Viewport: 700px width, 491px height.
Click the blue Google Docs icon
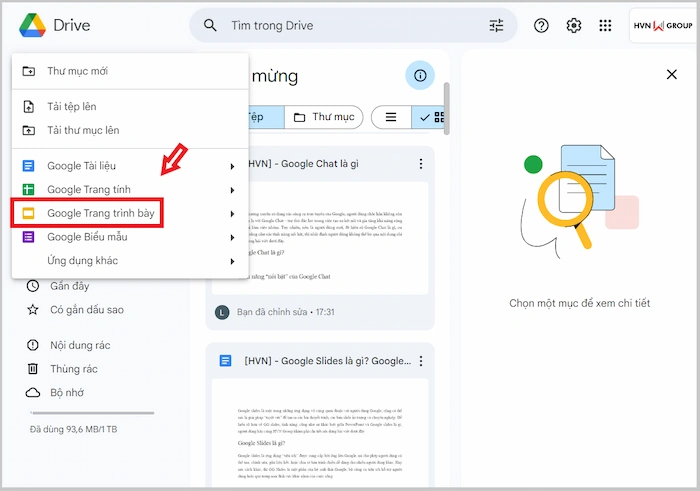tap(28, 166)
